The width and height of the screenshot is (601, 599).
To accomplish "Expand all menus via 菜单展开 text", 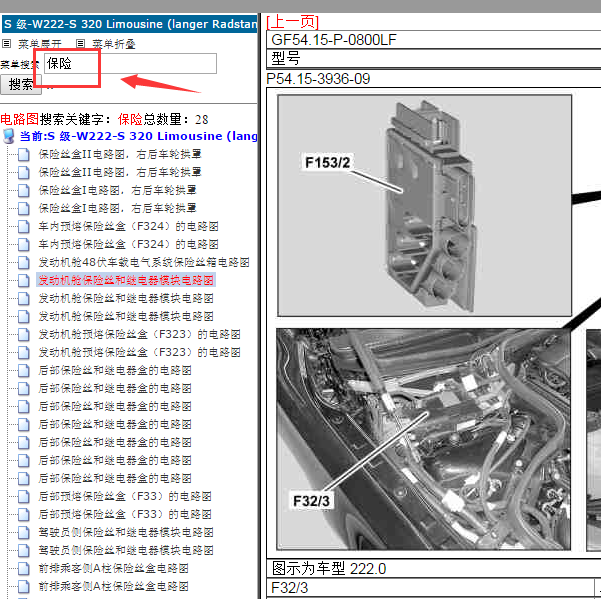I will click(39, 44).
